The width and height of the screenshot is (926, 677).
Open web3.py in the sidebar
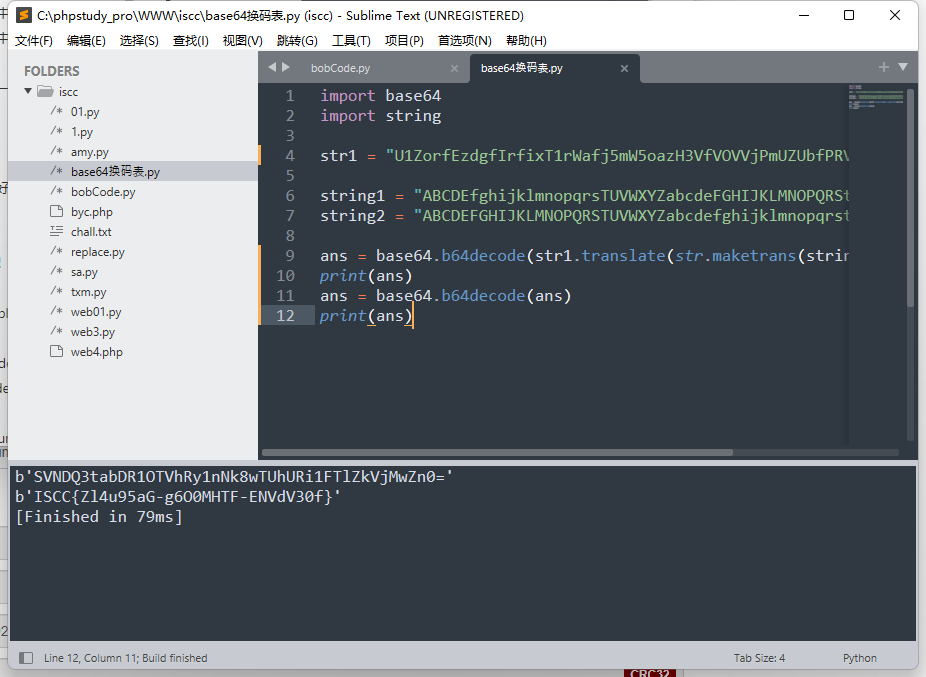tap(93, 332)
